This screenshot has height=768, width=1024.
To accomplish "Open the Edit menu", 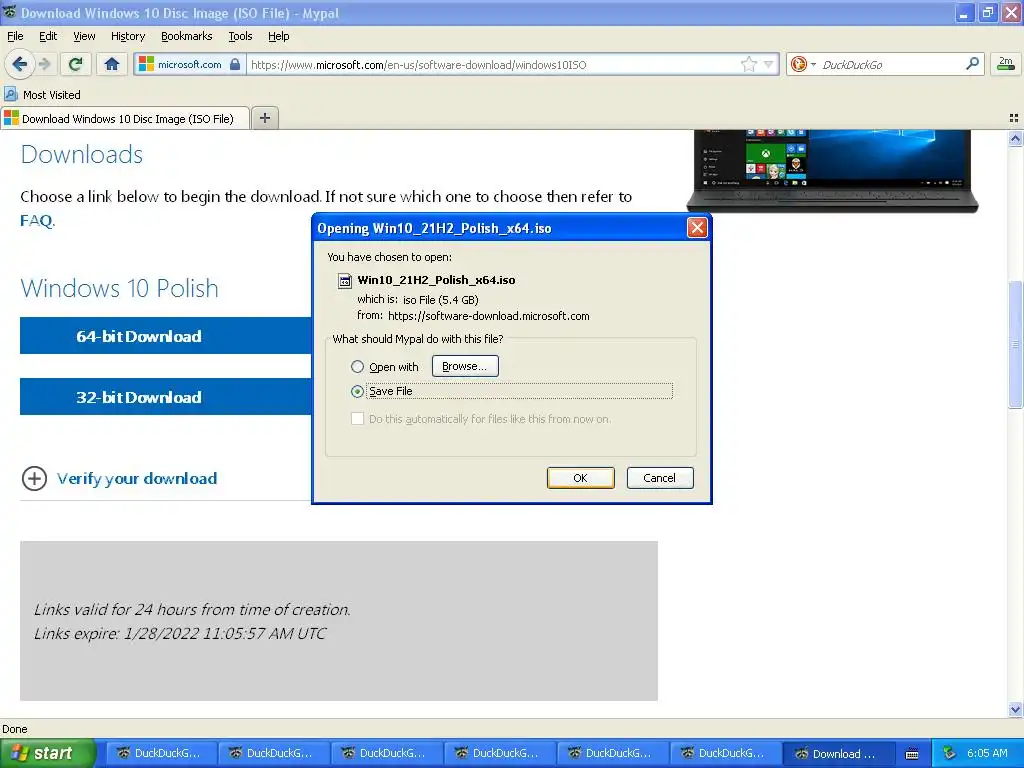I will click(x=48, y=36).
